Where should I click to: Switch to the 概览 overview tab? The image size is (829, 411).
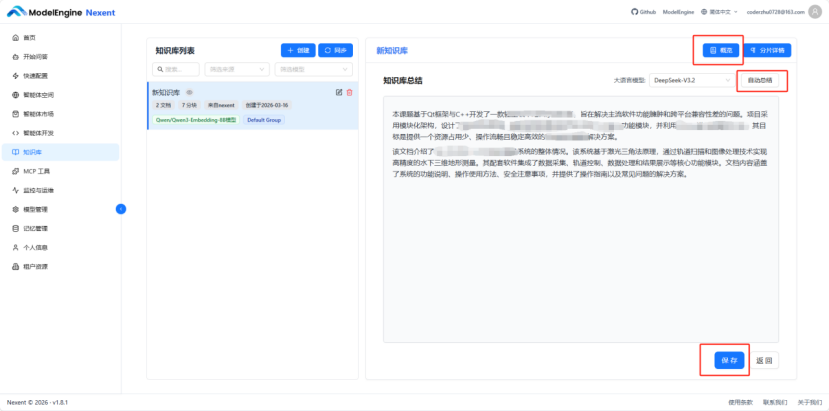tap(721, 50)
